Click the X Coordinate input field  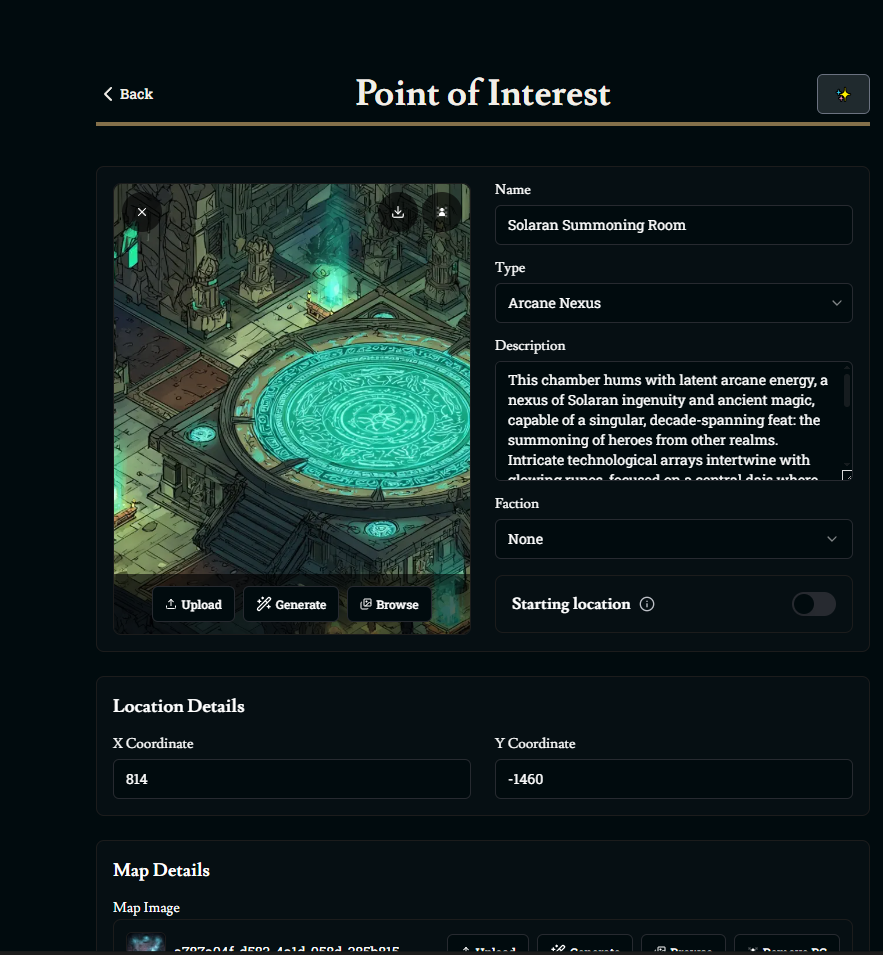click(x=291, y=779)
